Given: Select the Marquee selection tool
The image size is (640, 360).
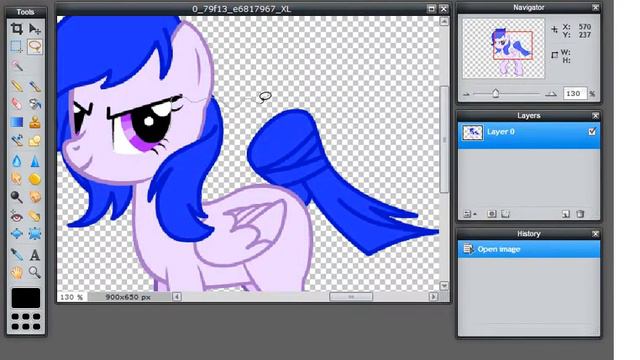Looking at the screenshot, I should click(17, 47).
